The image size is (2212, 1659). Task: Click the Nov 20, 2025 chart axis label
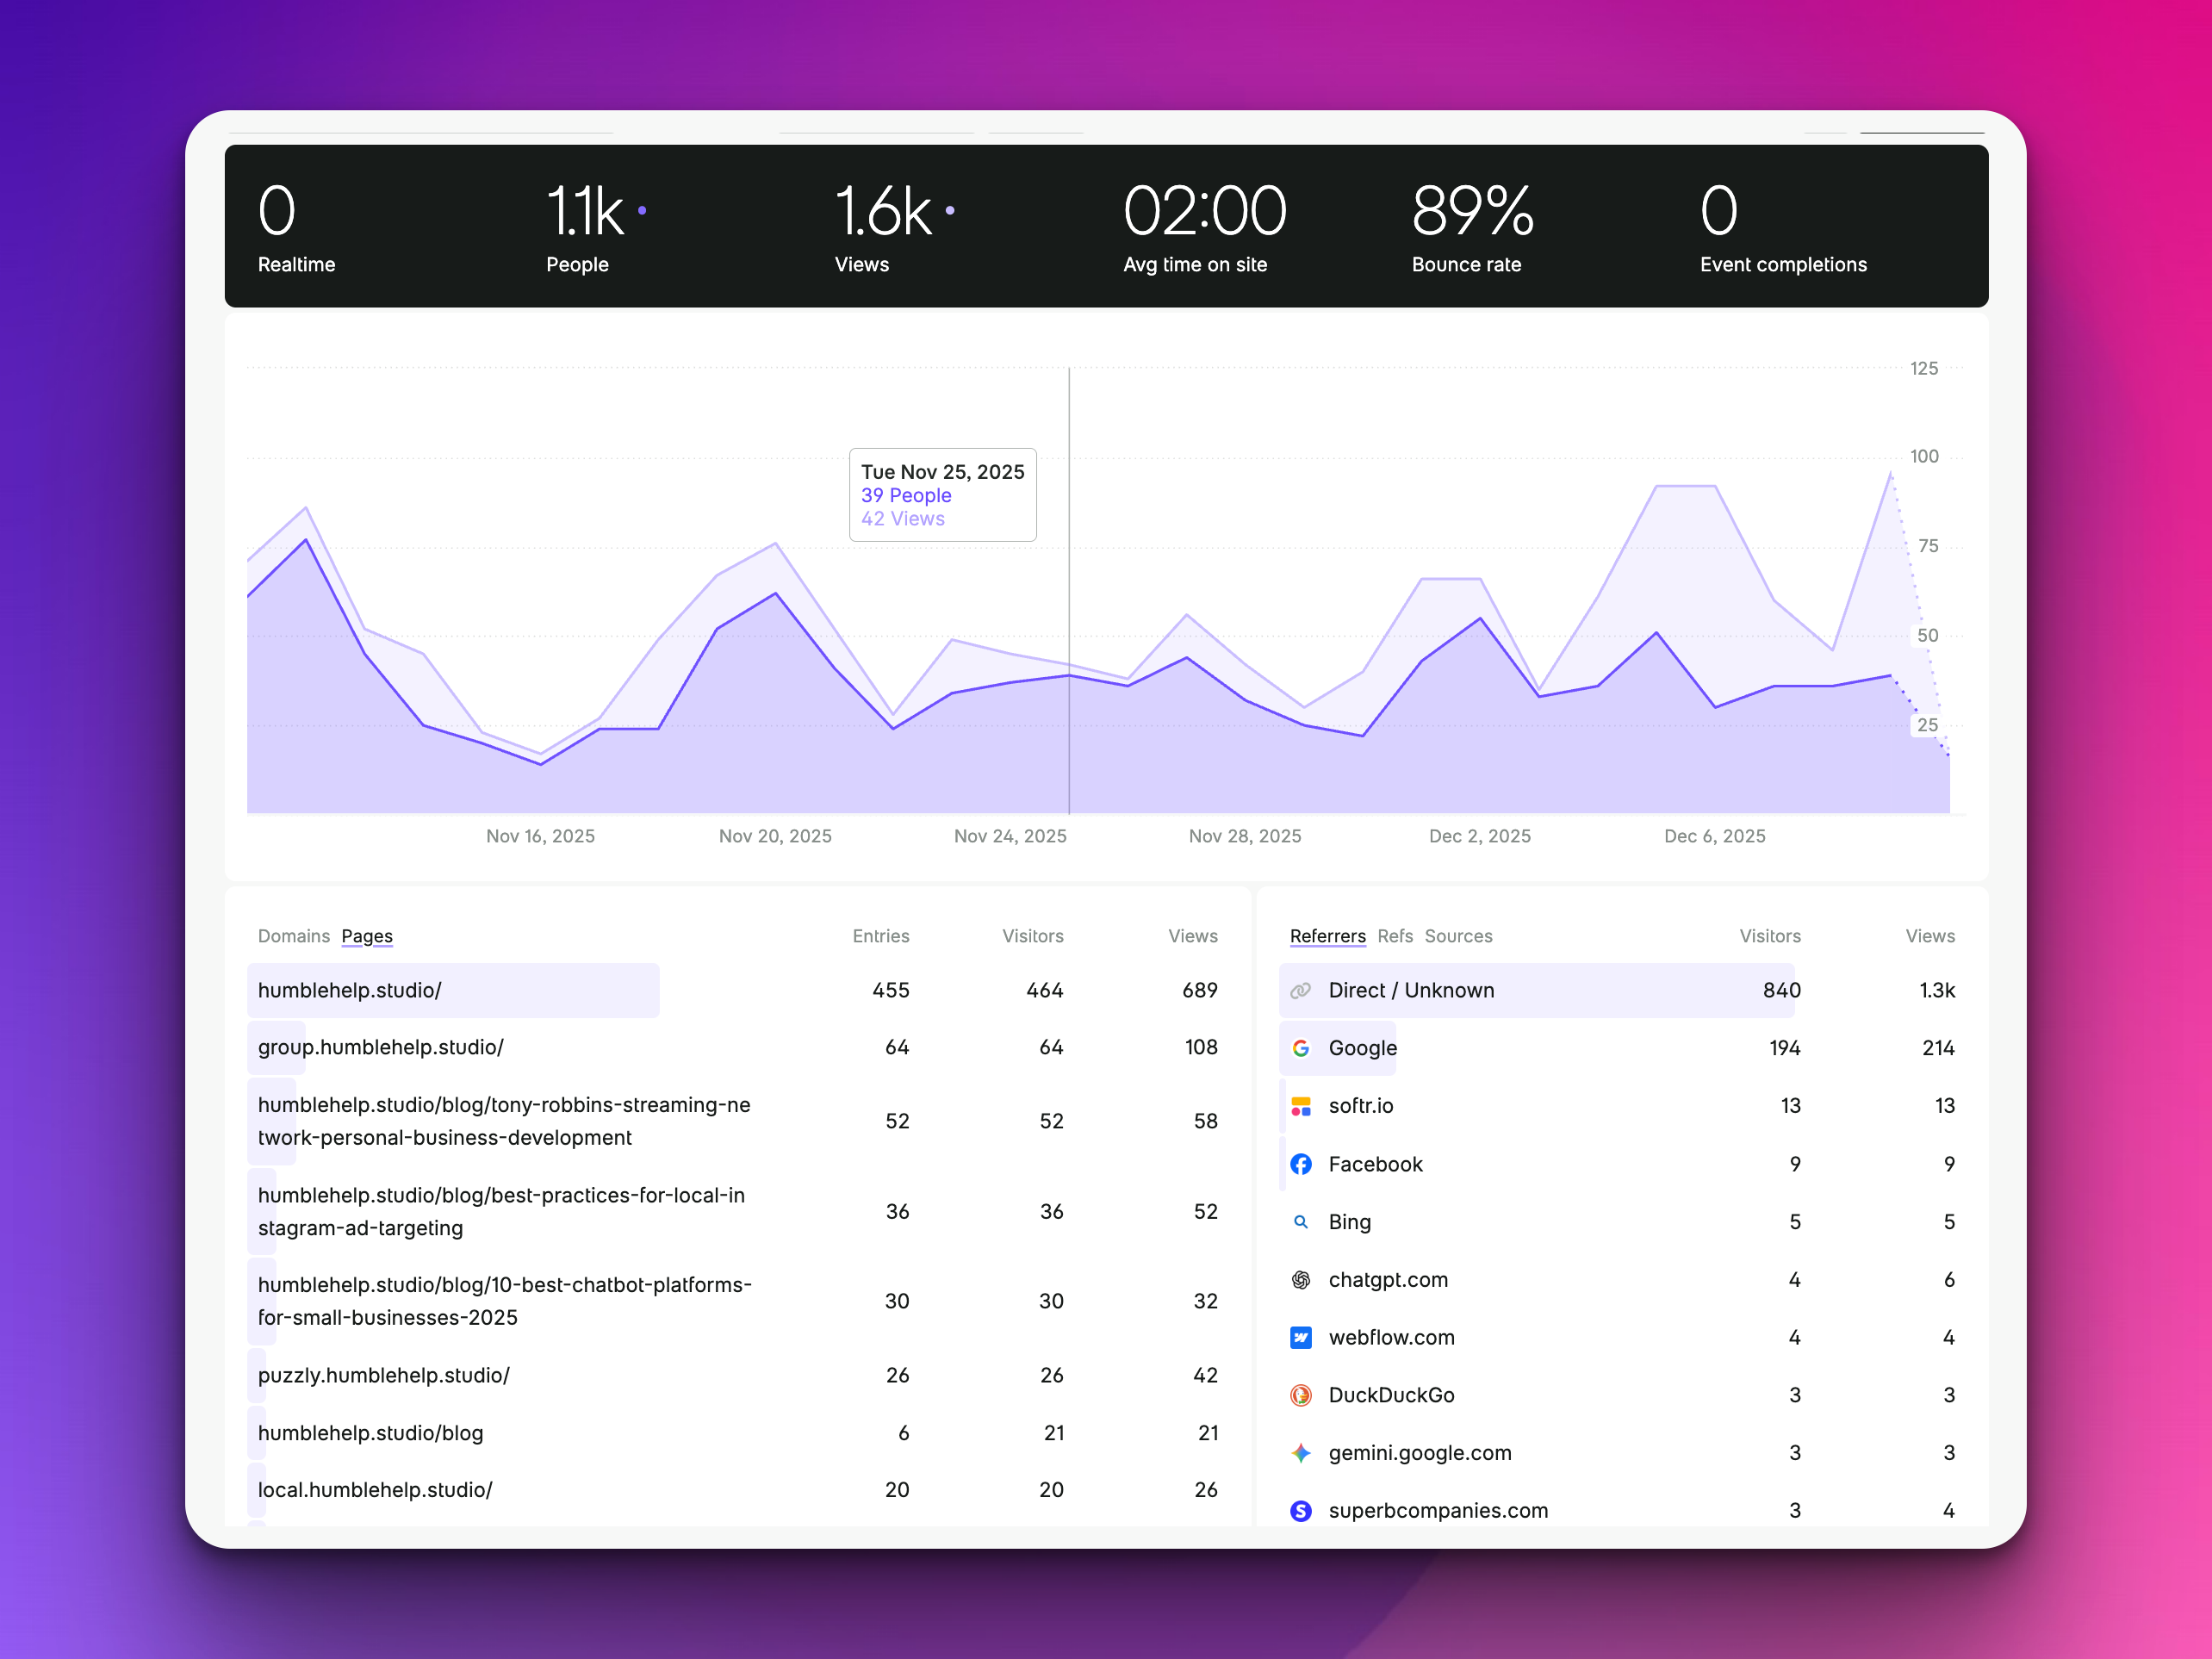pos(775,836)
